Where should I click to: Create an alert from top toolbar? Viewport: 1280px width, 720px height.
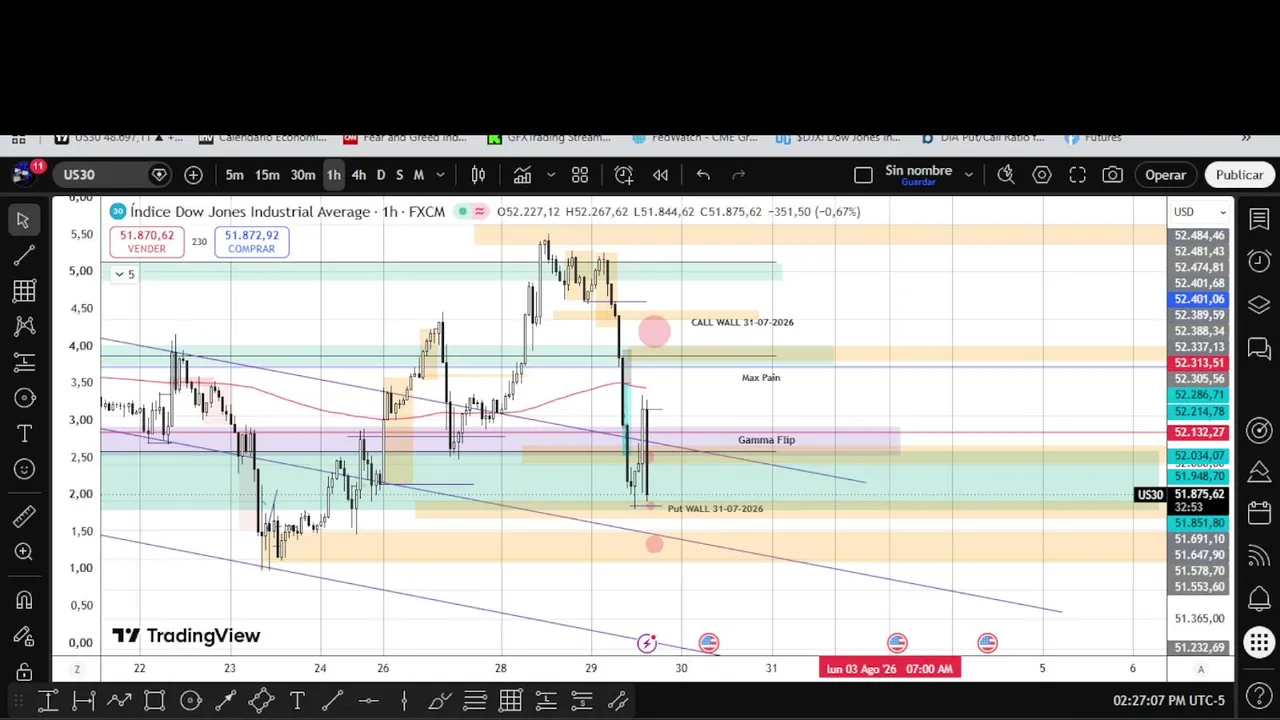[x=623, y=175]
